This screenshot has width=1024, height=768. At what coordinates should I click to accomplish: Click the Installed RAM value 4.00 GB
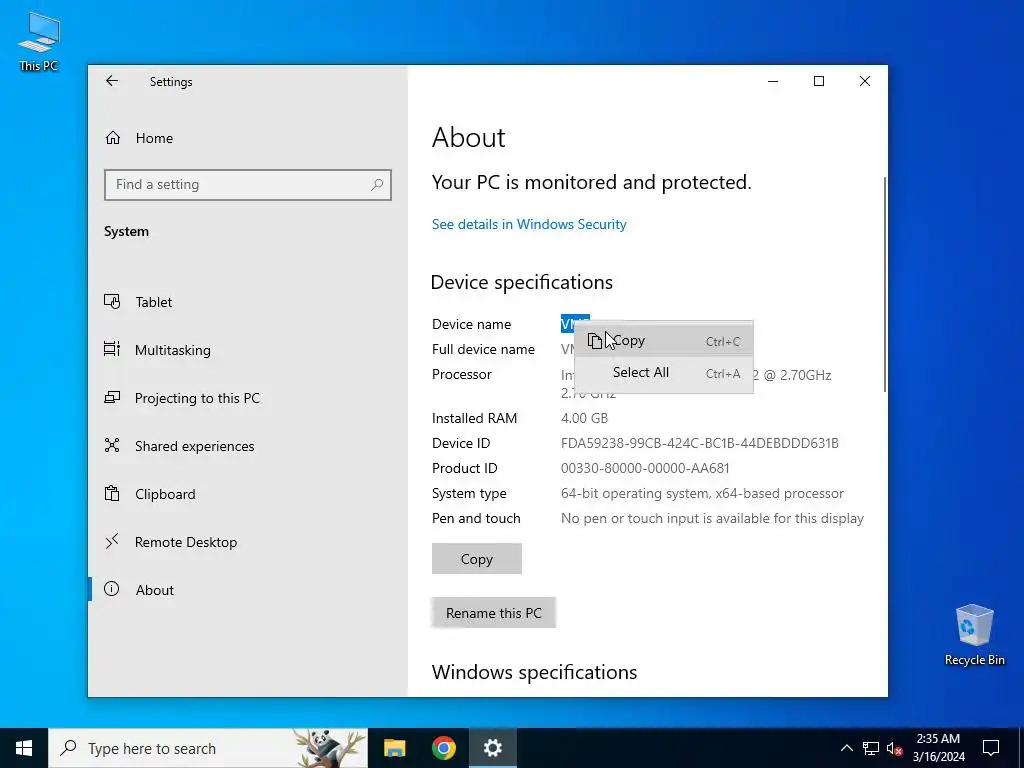[x=584, y=418]
